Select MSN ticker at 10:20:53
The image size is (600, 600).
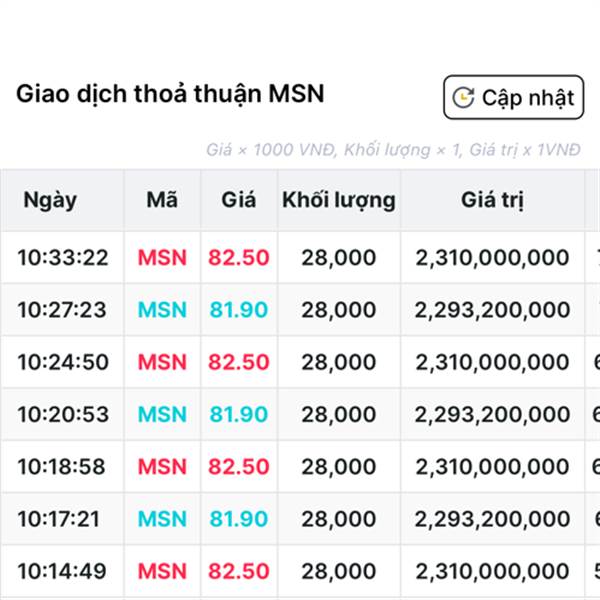pos(162,414)
